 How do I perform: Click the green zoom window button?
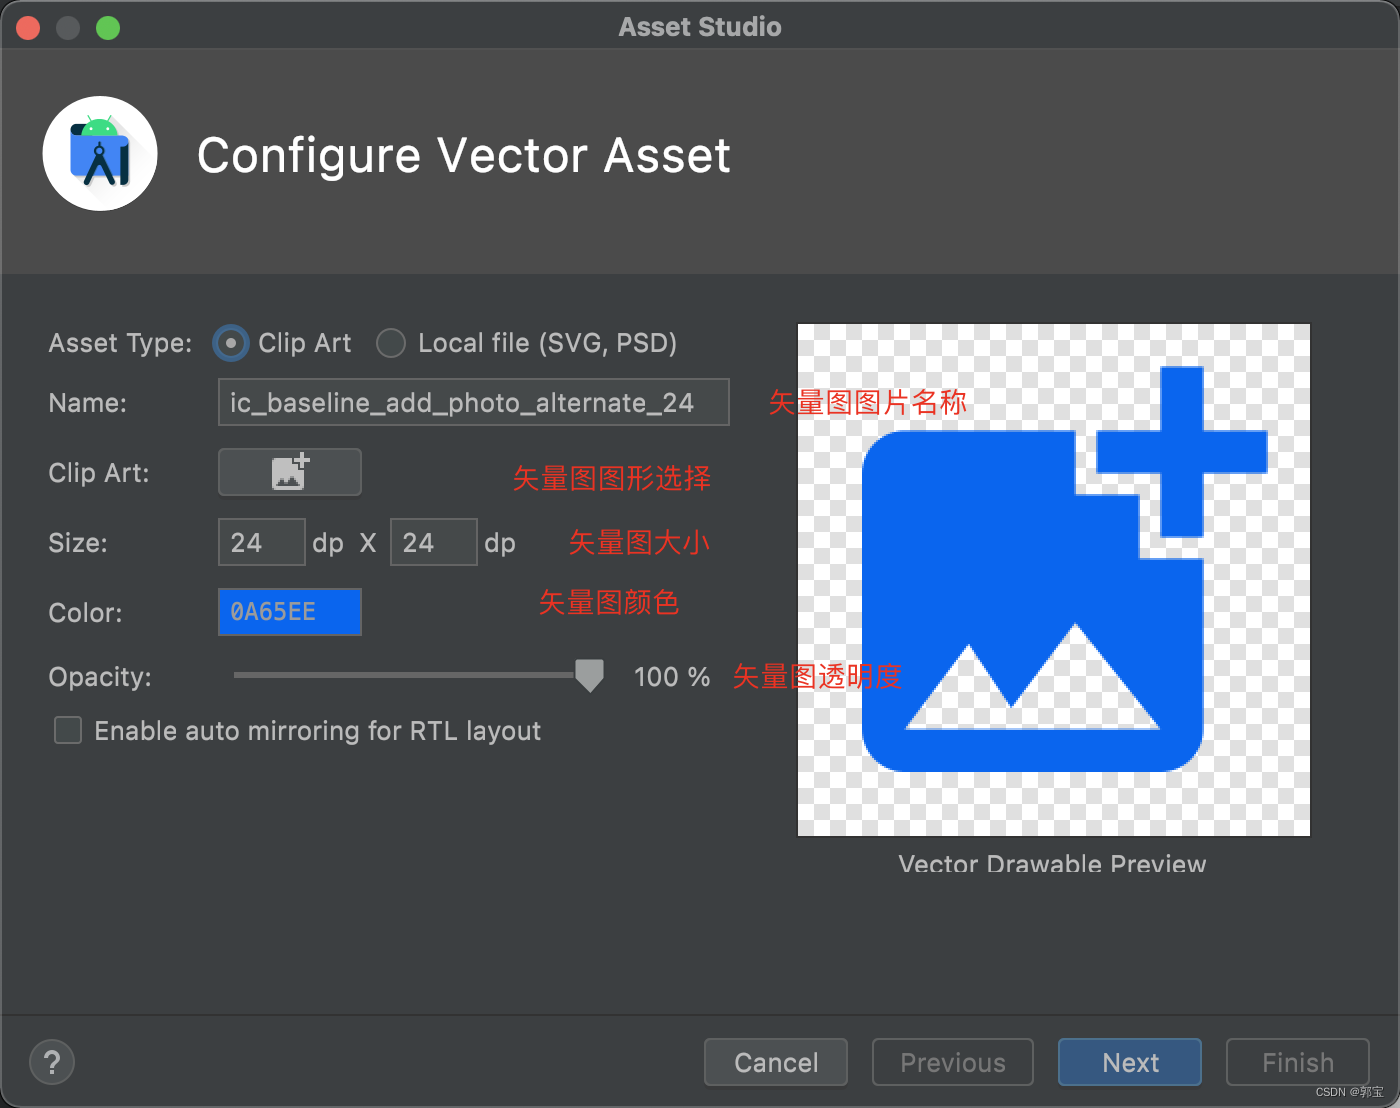(108, 28)
